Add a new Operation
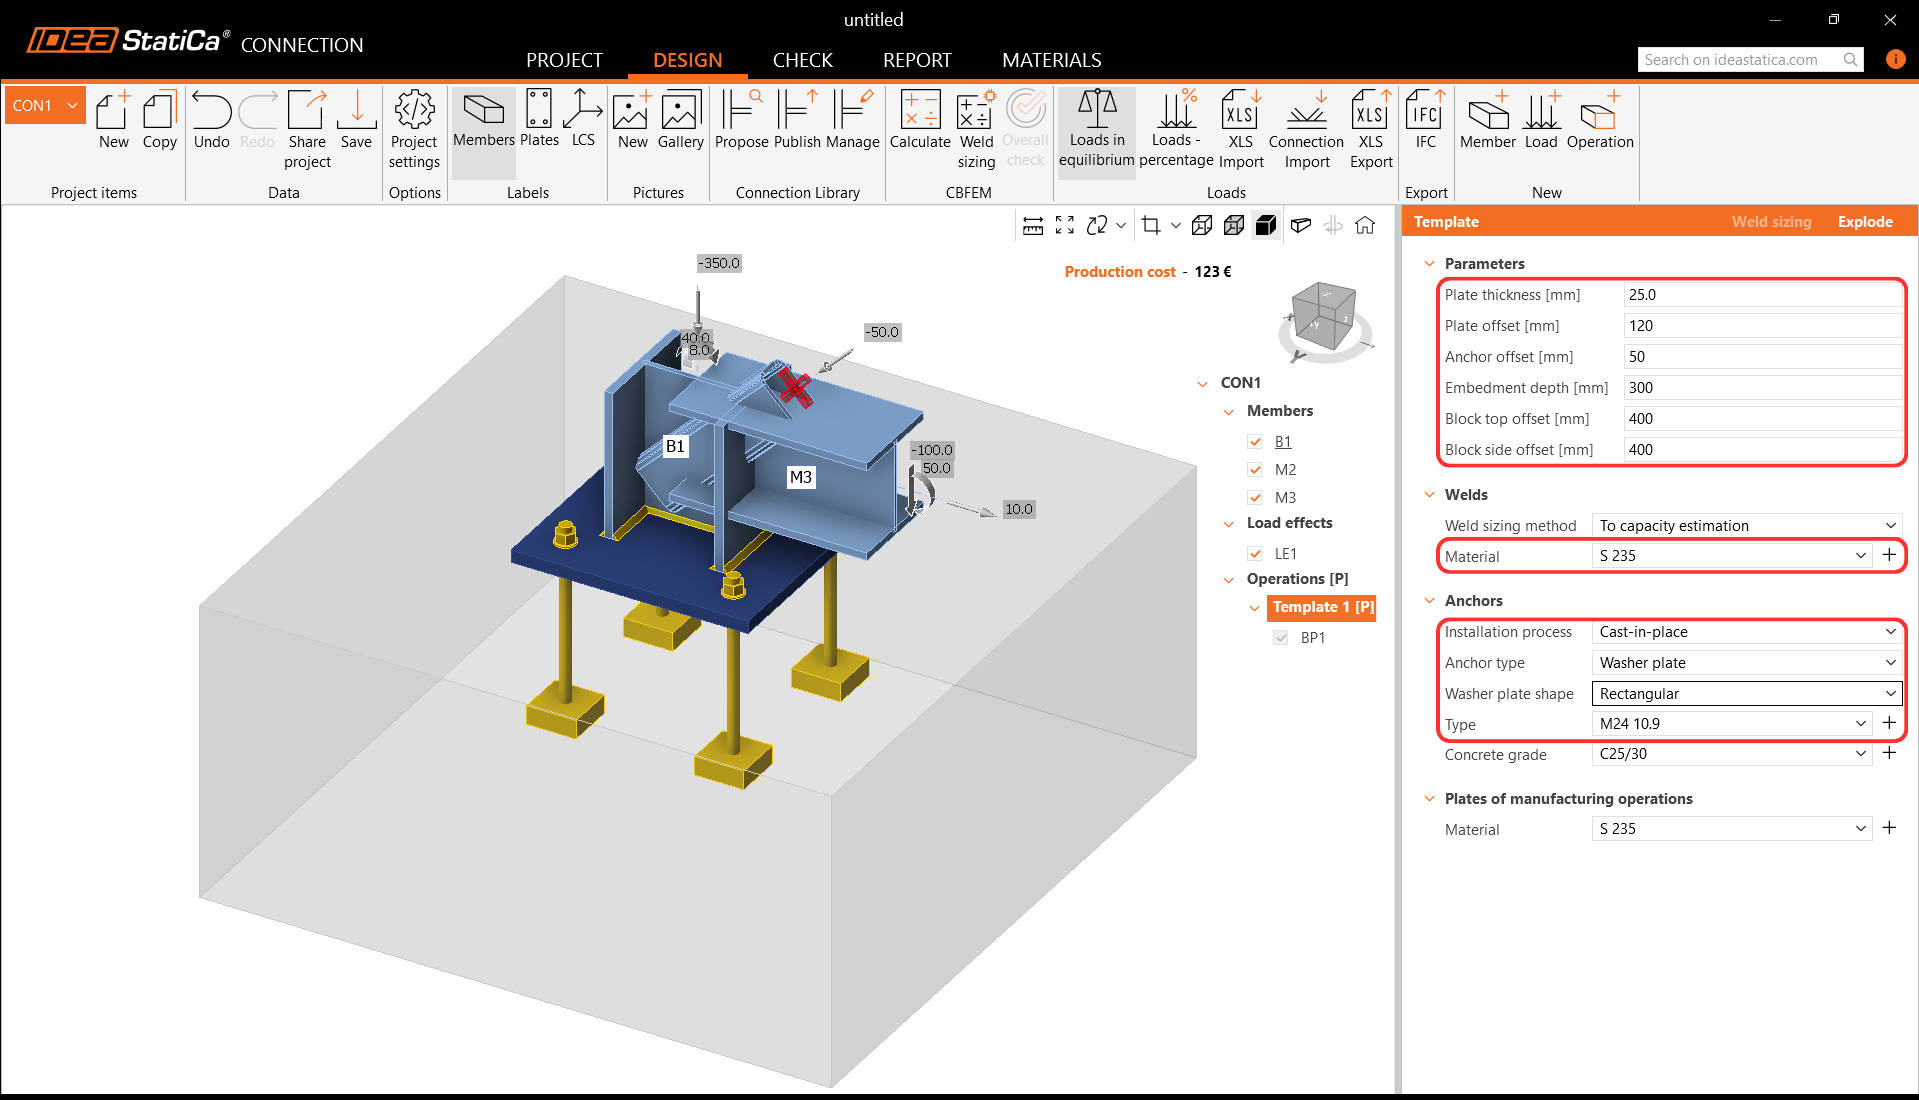The image size is (1919, 1100). click(1600, 121)
